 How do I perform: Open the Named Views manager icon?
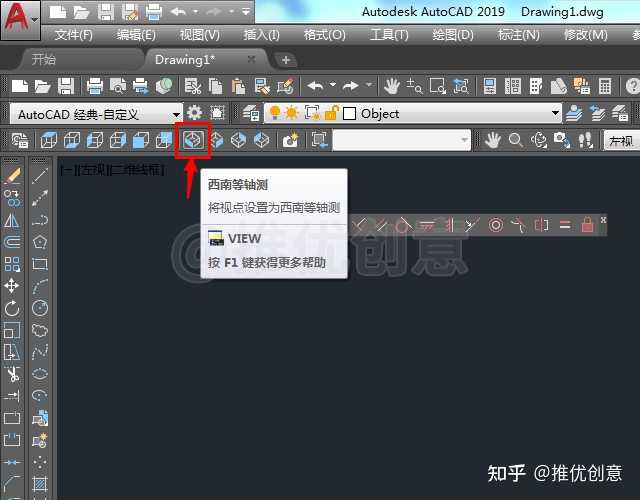click(x=19, y=140)
